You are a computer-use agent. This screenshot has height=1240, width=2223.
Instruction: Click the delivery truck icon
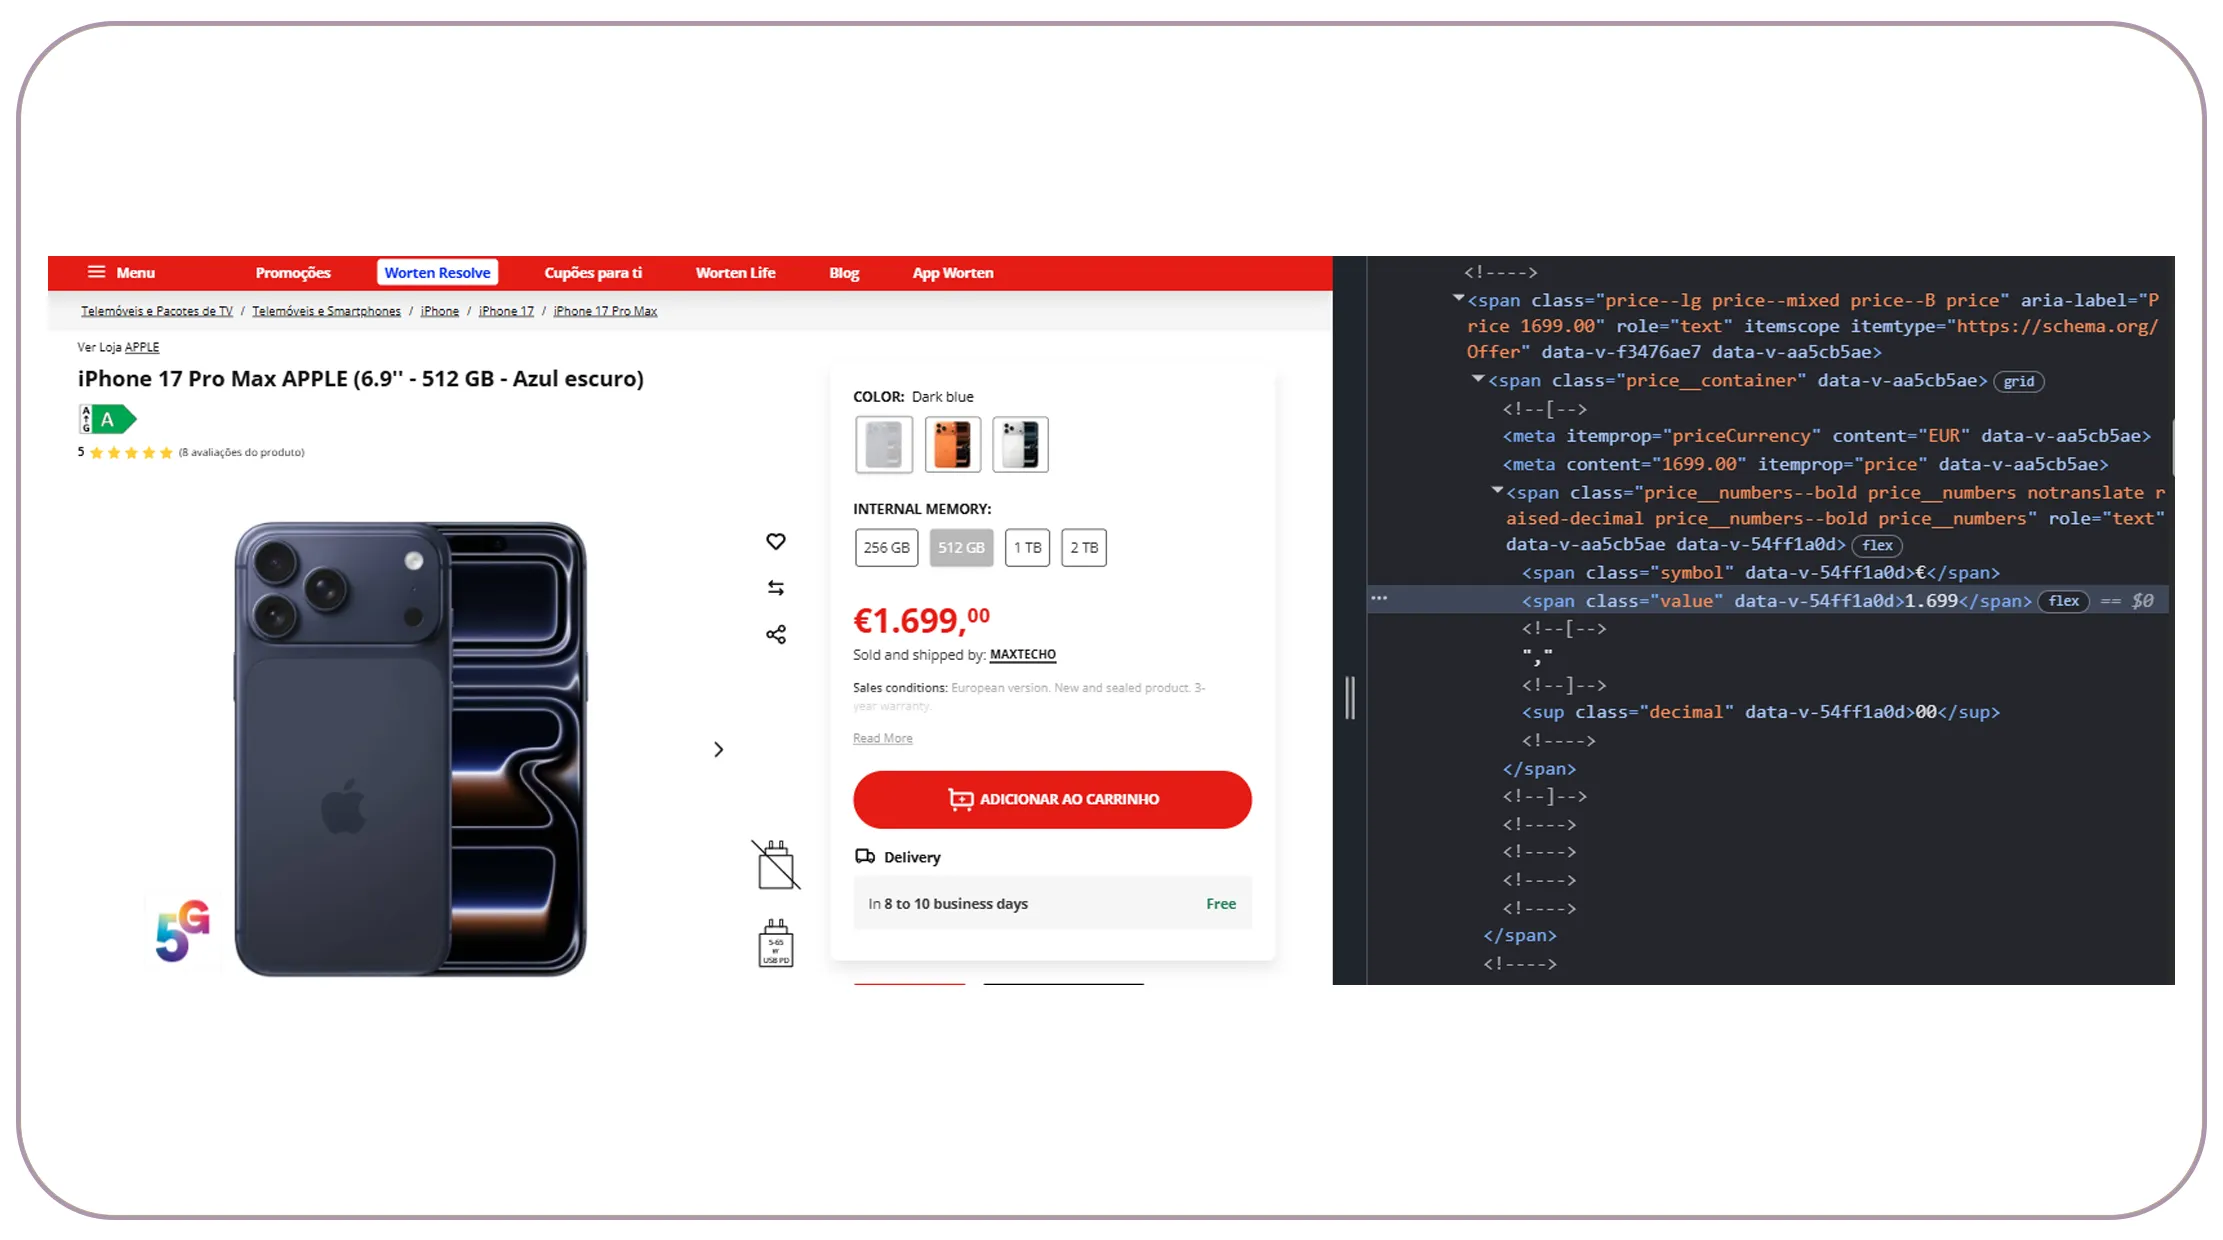[x=865, y=856]
